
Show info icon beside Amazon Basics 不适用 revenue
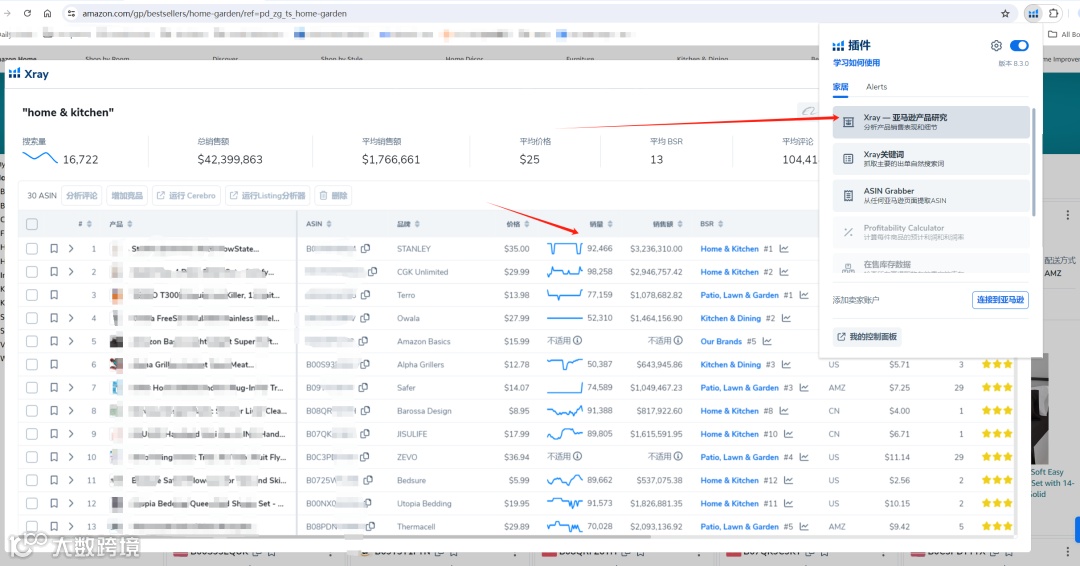[x=678, y=340]
